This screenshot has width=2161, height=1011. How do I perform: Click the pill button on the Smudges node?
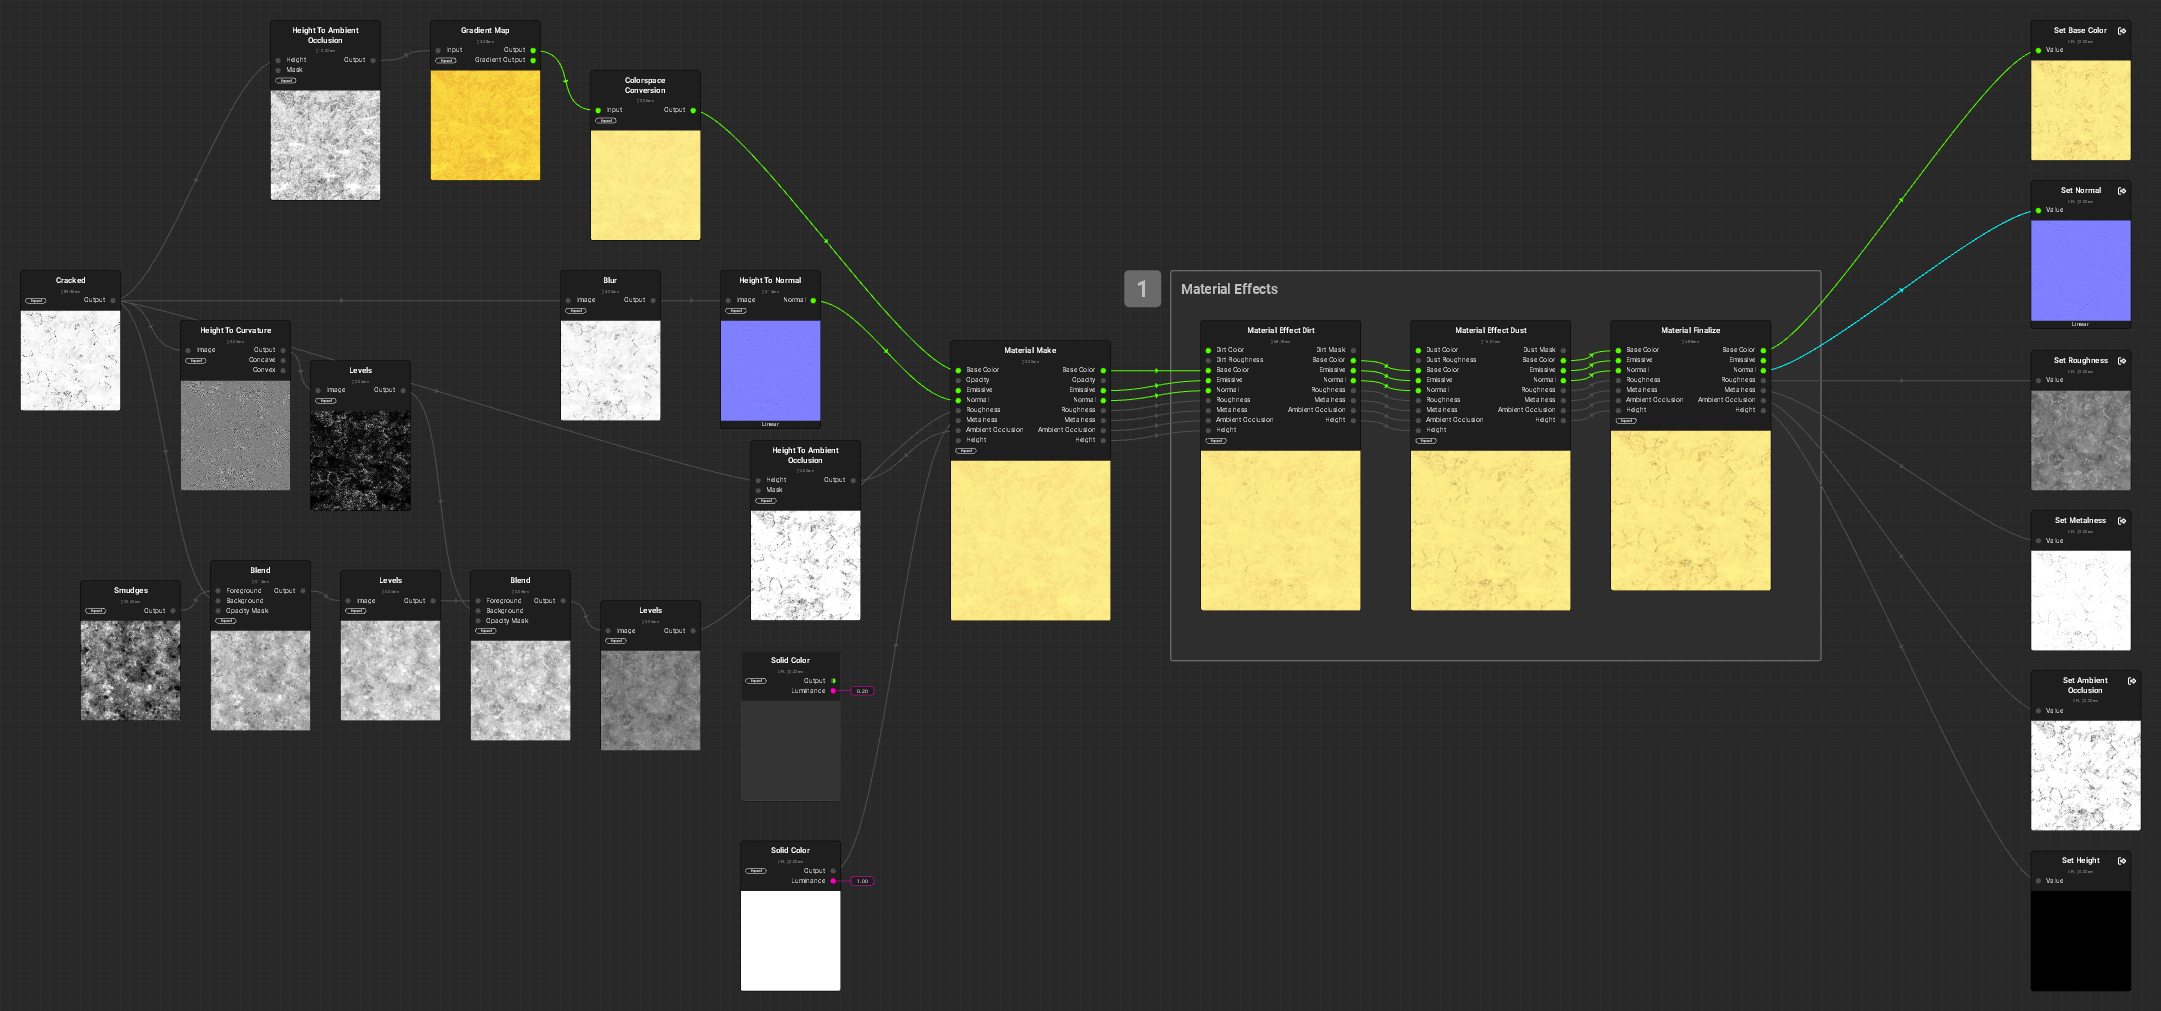click(x=96, y=611)
